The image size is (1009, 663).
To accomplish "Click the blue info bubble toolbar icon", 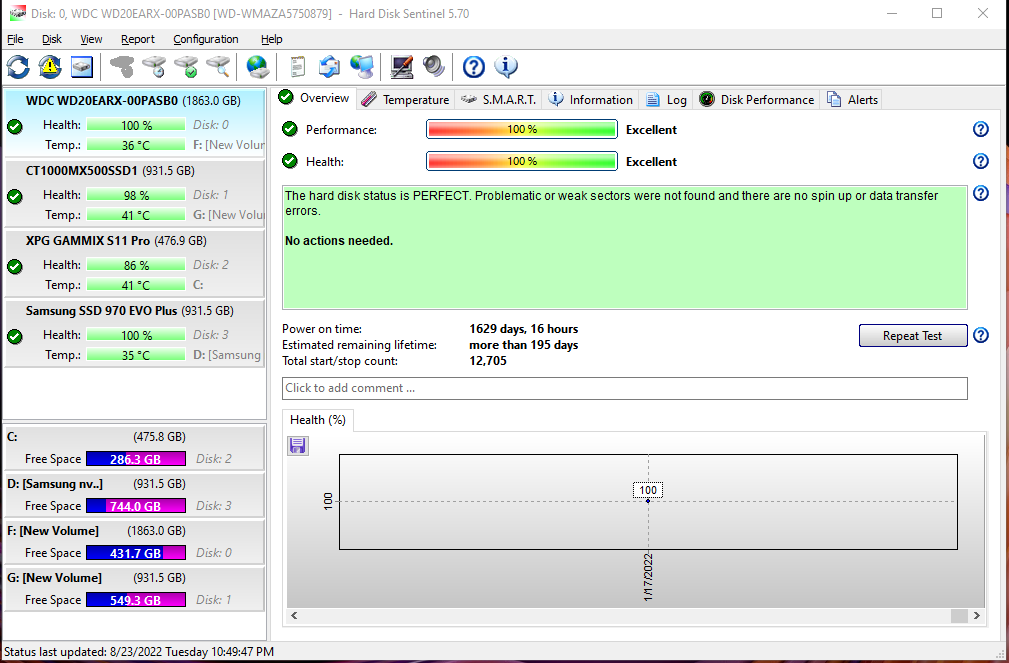I will tap(506, 67).
